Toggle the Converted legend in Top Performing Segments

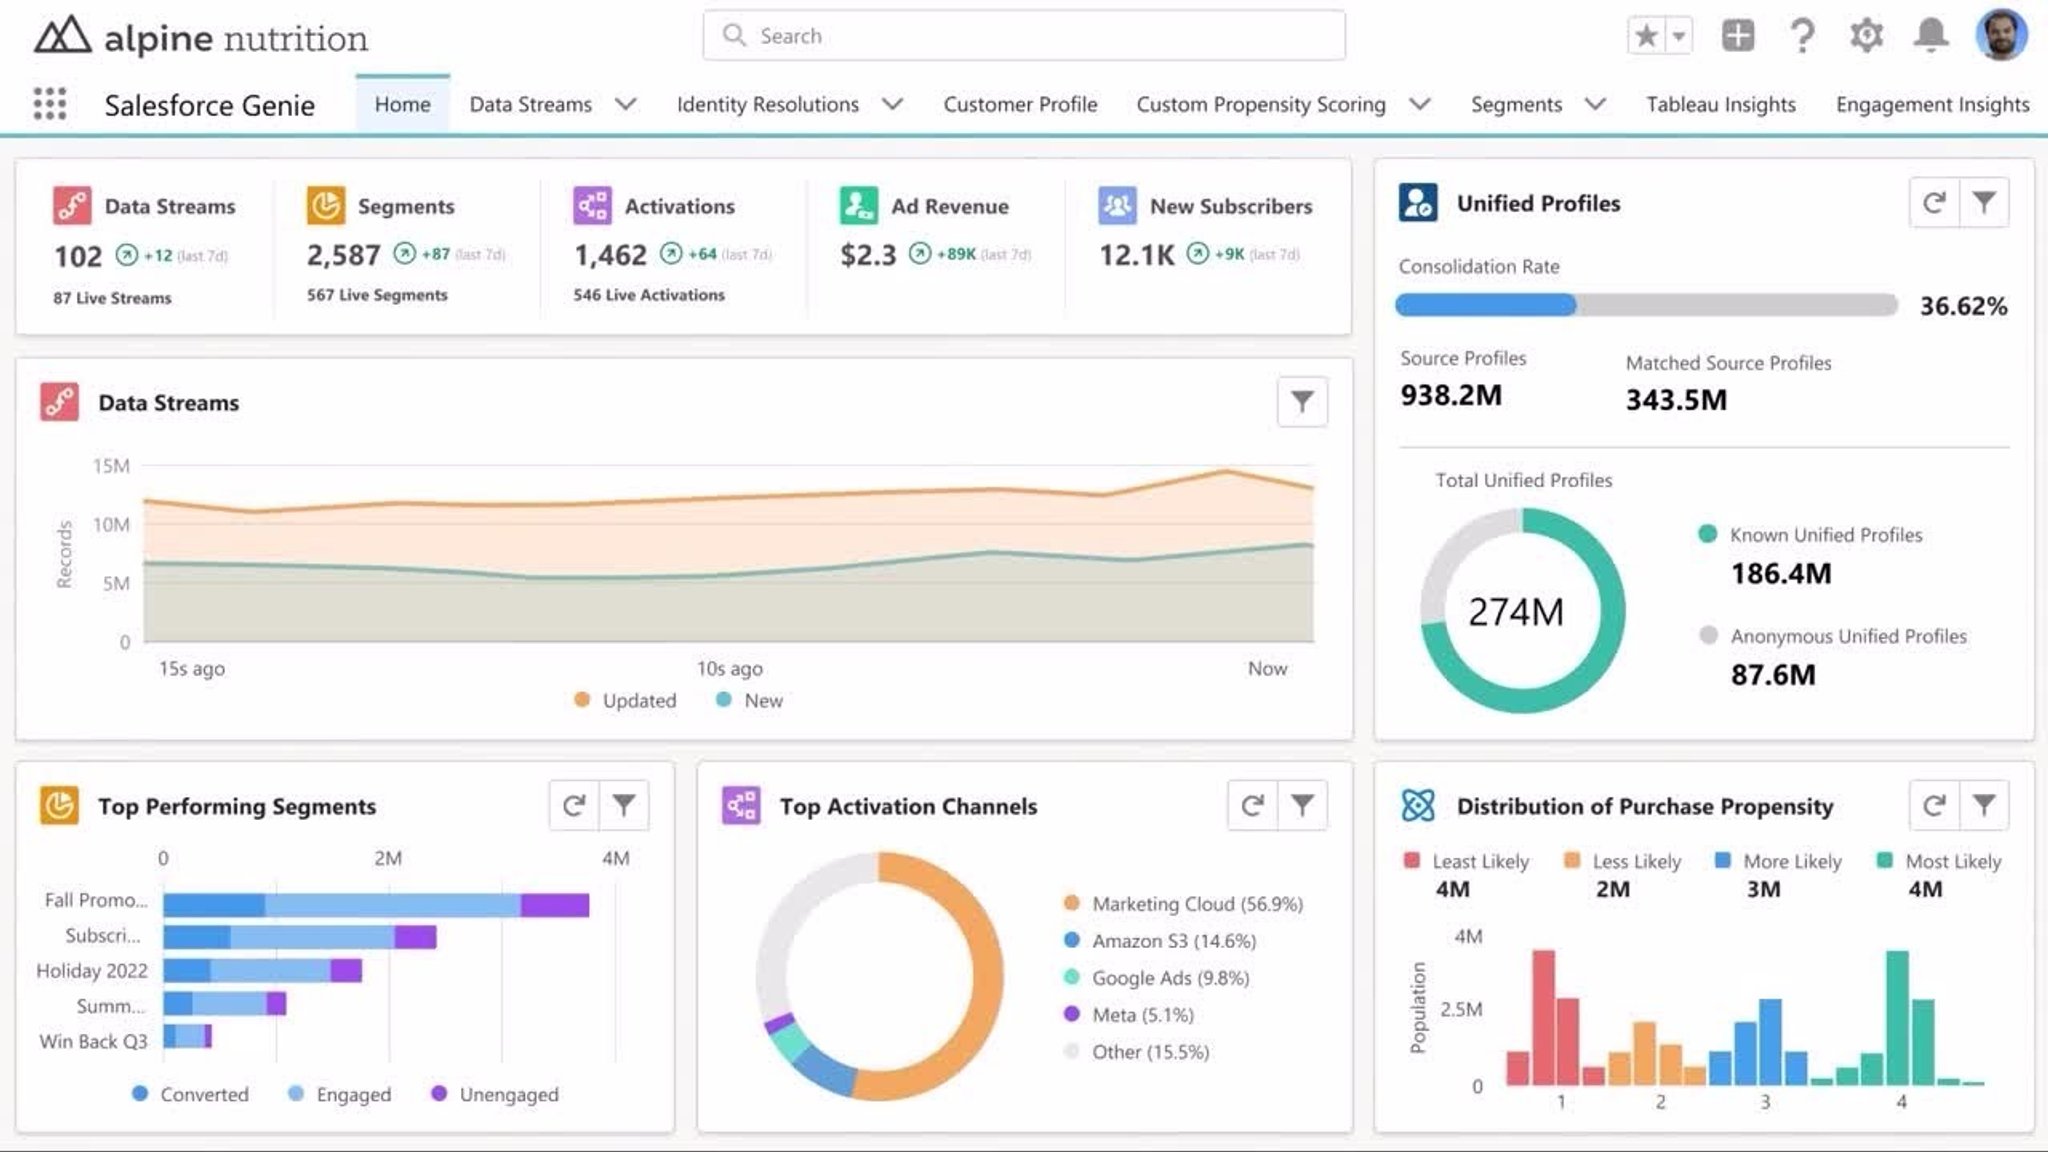click(x=190, y=1094)
